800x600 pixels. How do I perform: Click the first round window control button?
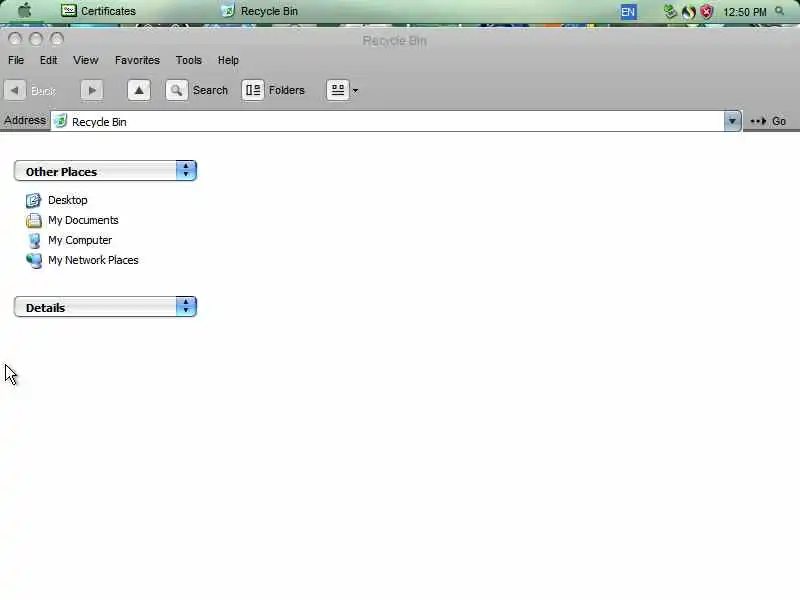point(15,39)
